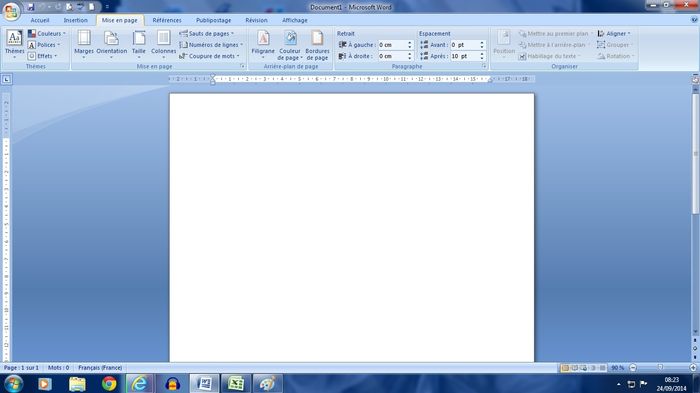Open Filigrane watermark menu
Screen dimensions: 700x393
(x=263, y=45)
